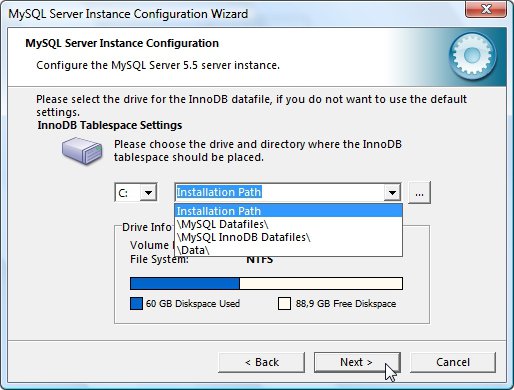The image size is (514, 390).
Task: Click the white Free Diskspace swatch
Action: tap(284, 304)
